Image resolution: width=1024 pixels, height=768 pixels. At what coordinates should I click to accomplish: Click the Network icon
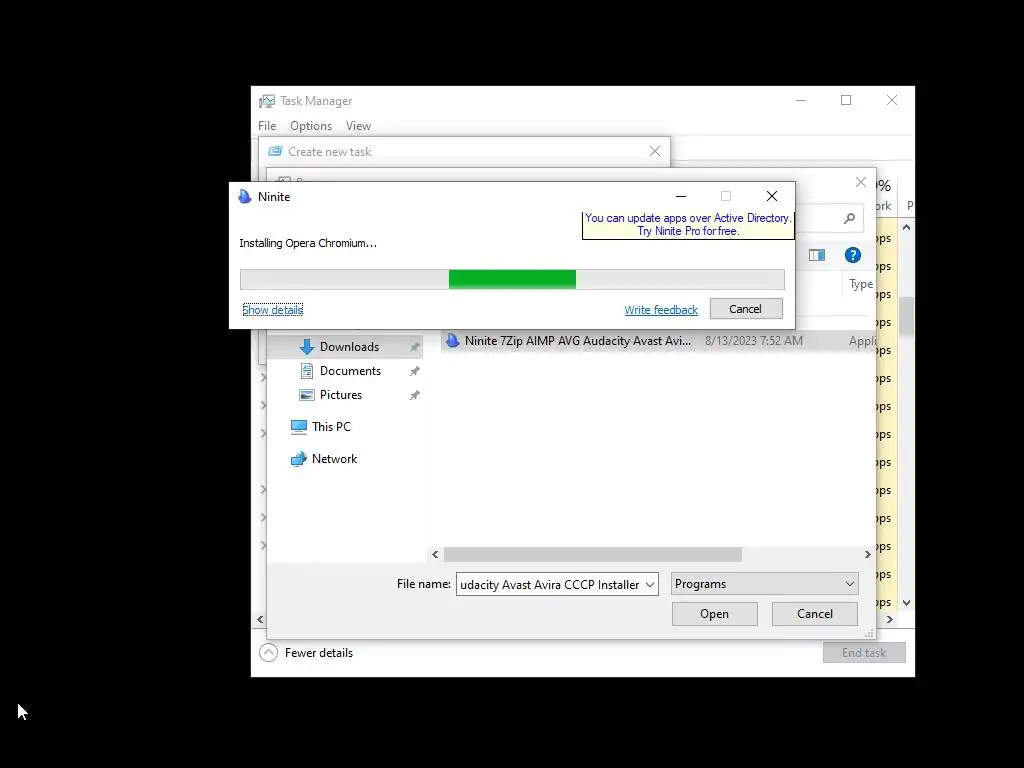(x=298, y=459)
